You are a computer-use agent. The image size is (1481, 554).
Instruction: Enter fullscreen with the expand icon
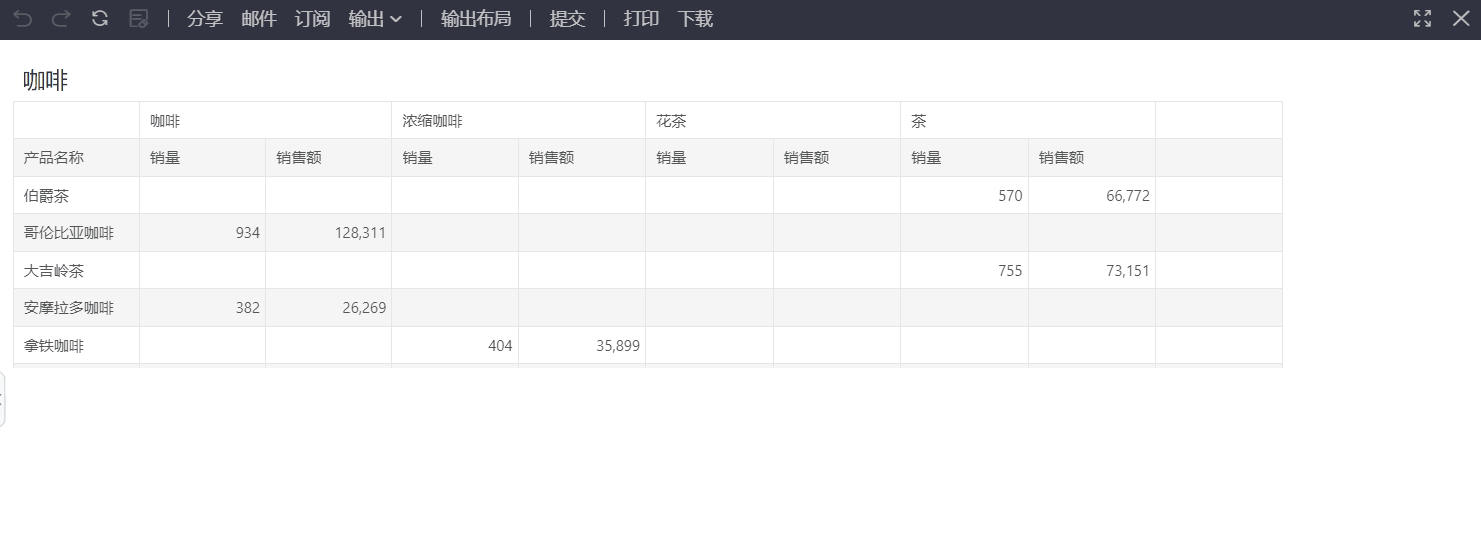[1422, 19]
